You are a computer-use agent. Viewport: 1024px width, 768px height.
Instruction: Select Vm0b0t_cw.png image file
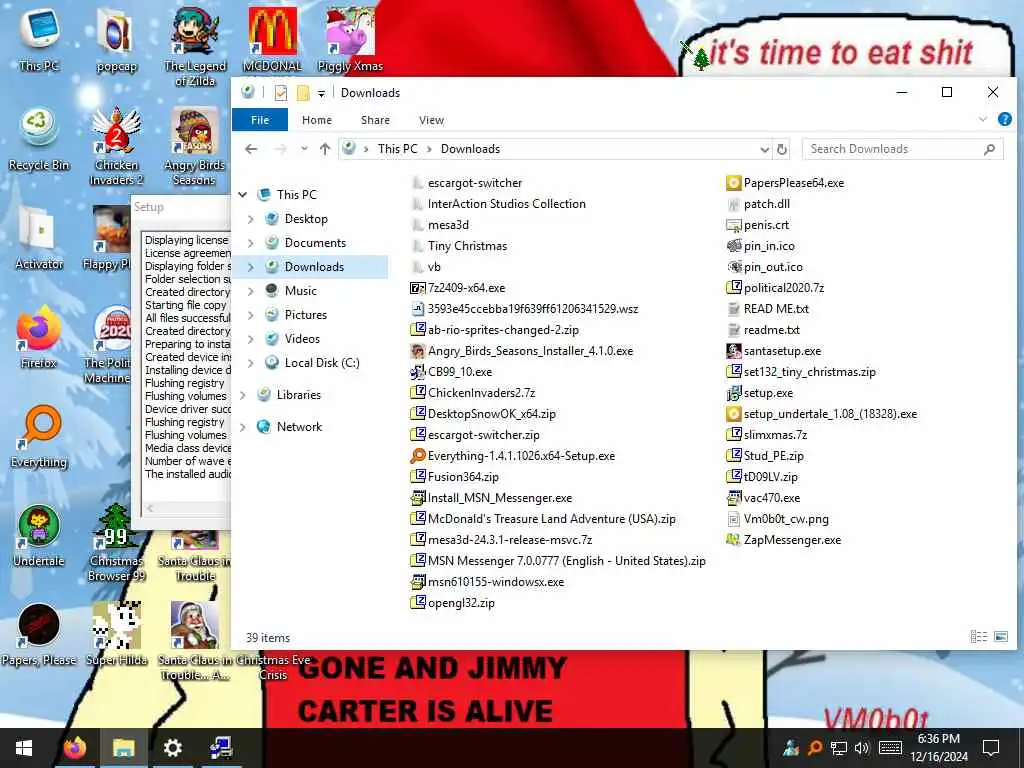(778, 519)
